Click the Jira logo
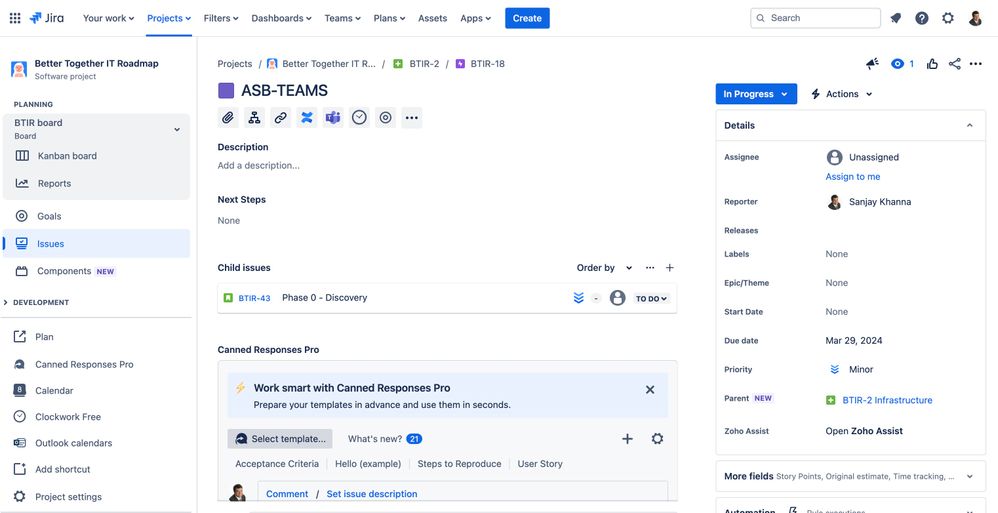998x513 pixels. click(46, 18)
